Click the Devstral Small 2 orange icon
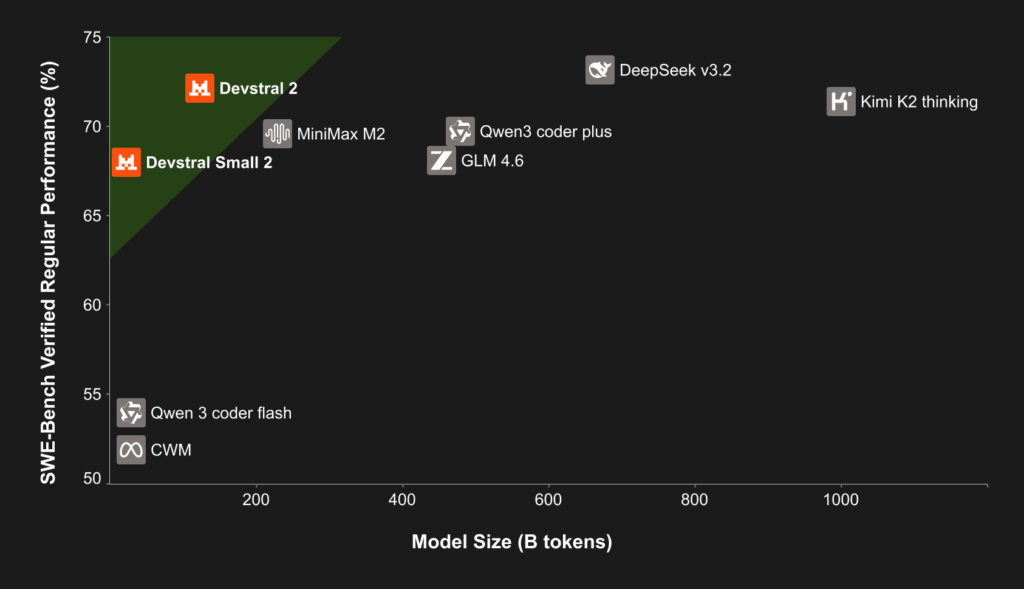 126,162
